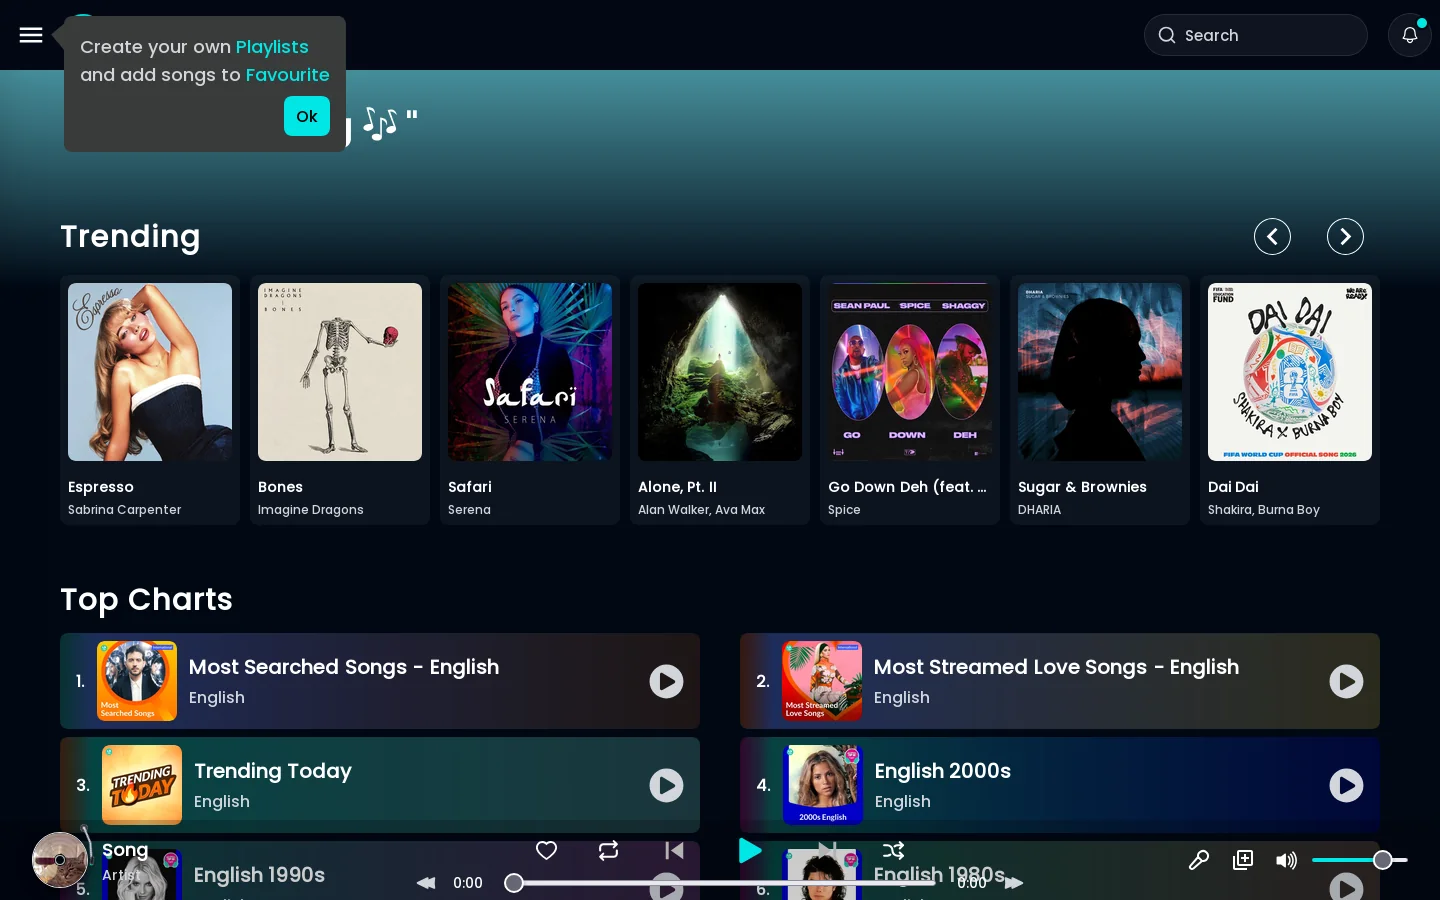The image size is (1440, 900).
Task: Open "Most Searched Songs - English" title
Action: (344, 667)
